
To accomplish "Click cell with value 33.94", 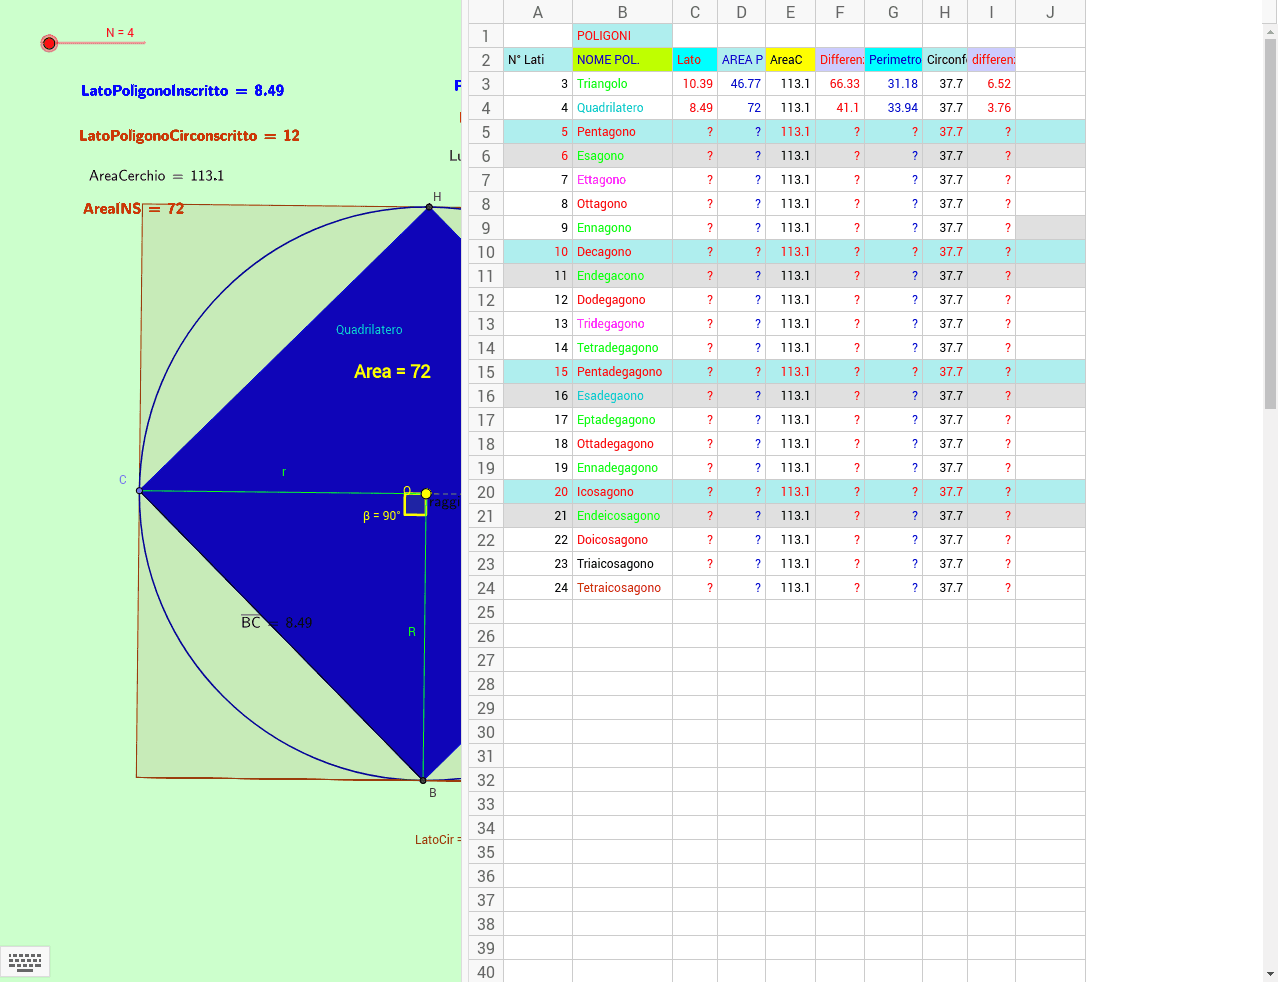I will (x=894, y=108).
